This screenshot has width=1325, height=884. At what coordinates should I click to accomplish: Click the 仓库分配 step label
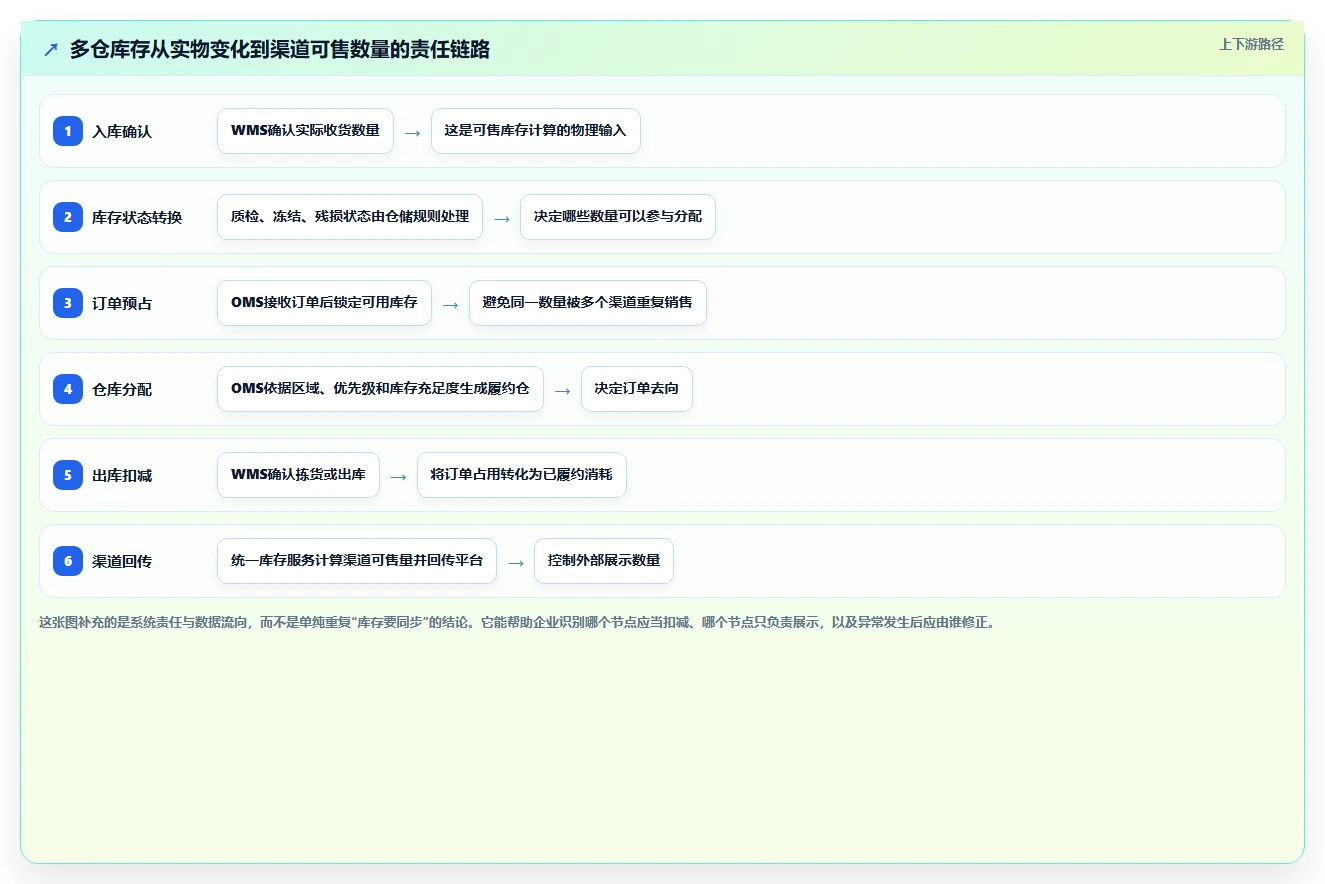[122, 389]
